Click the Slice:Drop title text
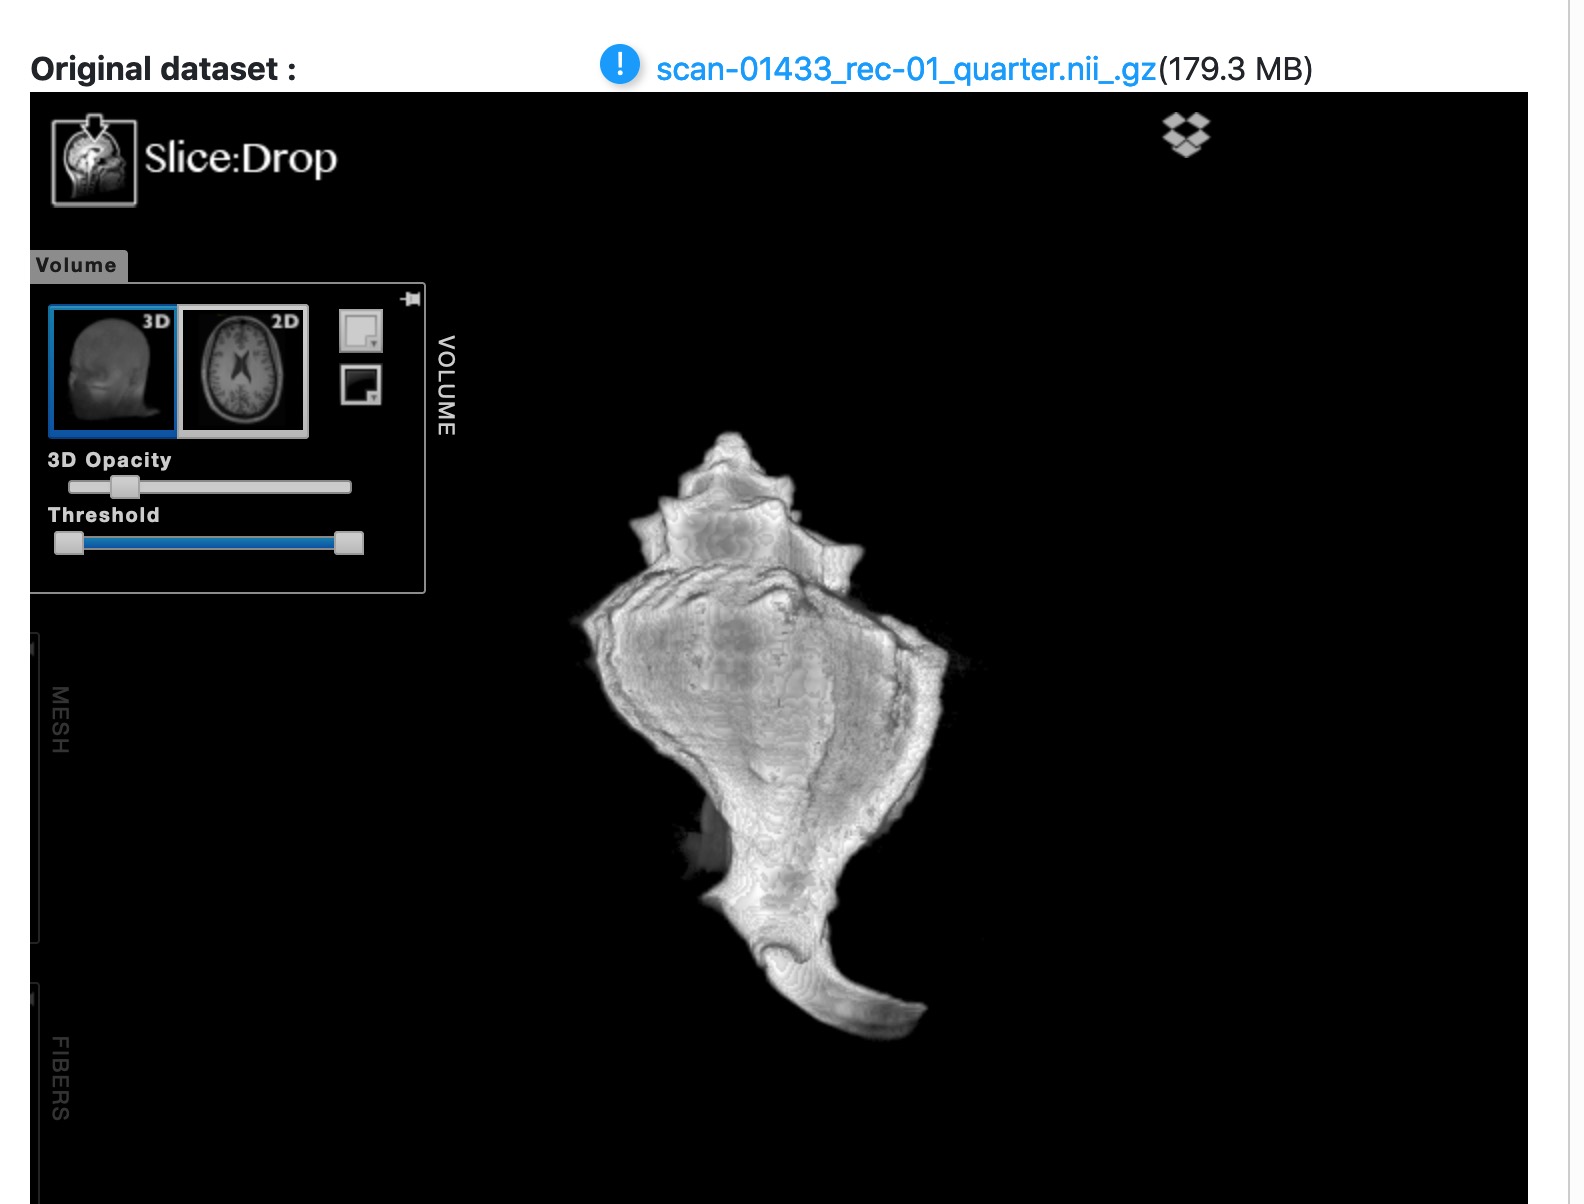 [x=241, y=159]
